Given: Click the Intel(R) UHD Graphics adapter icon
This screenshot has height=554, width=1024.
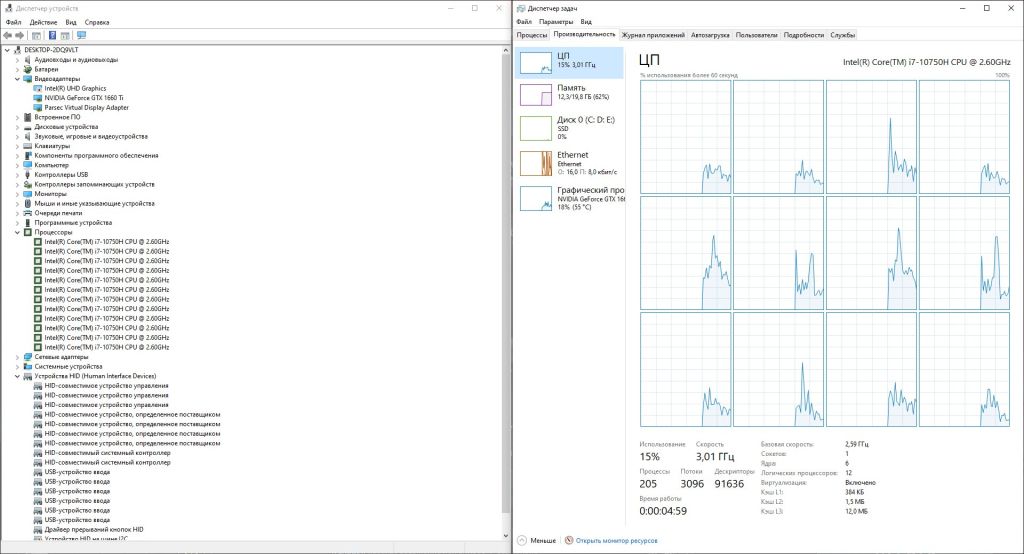Looking at the screenshot, I should [38, 88].
